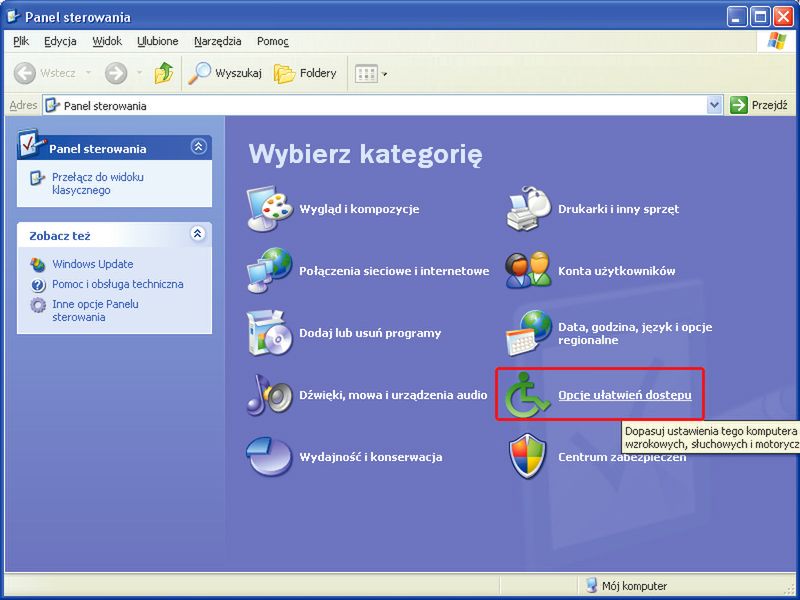
Task: Open the address bar dropdown arrow
Action: coord(714,106)
